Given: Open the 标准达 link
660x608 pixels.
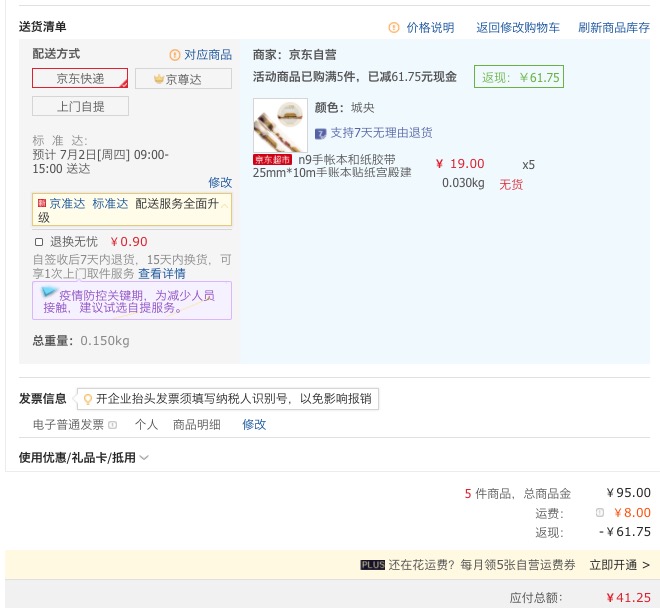Looking at the screenshot, I should [110, 204].
